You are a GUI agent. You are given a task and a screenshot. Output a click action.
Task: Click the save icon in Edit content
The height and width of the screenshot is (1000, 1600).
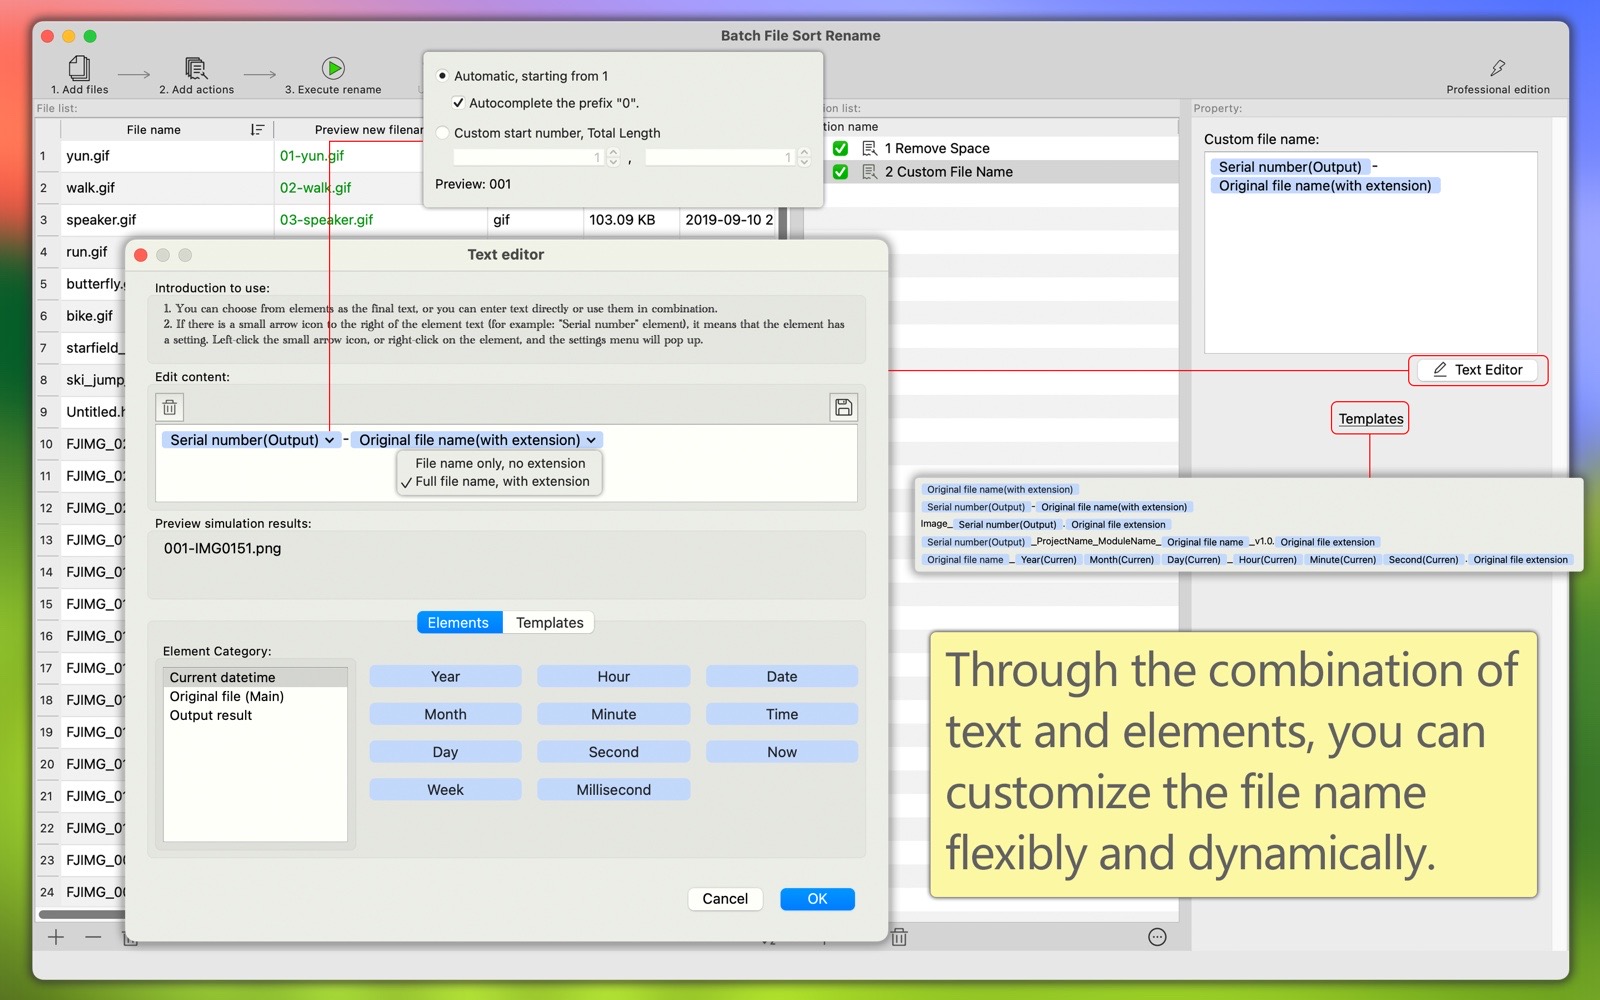point(843,407)
